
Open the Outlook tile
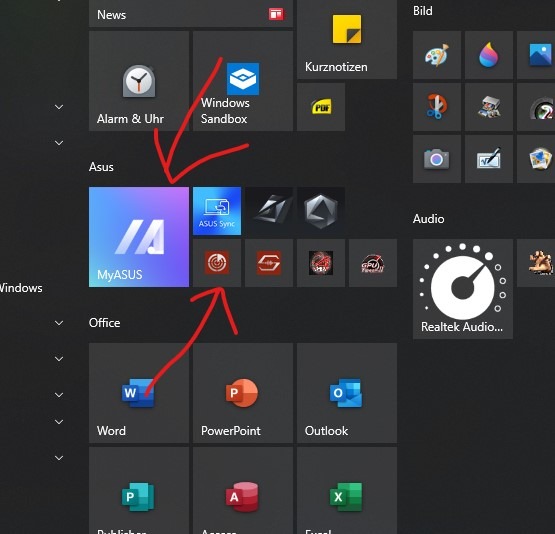[347, 393]
